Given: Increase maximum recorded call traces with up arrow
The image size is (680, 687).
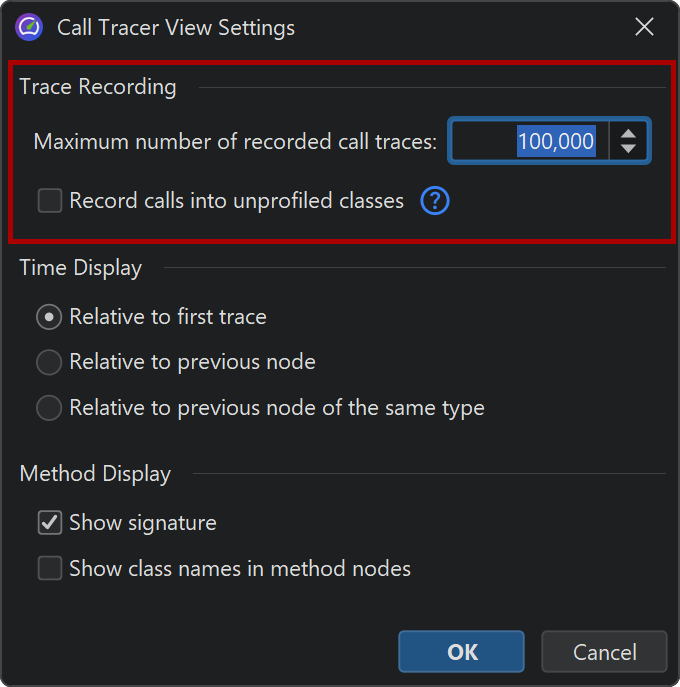Looking at the screenshot, I should (628, 133).
